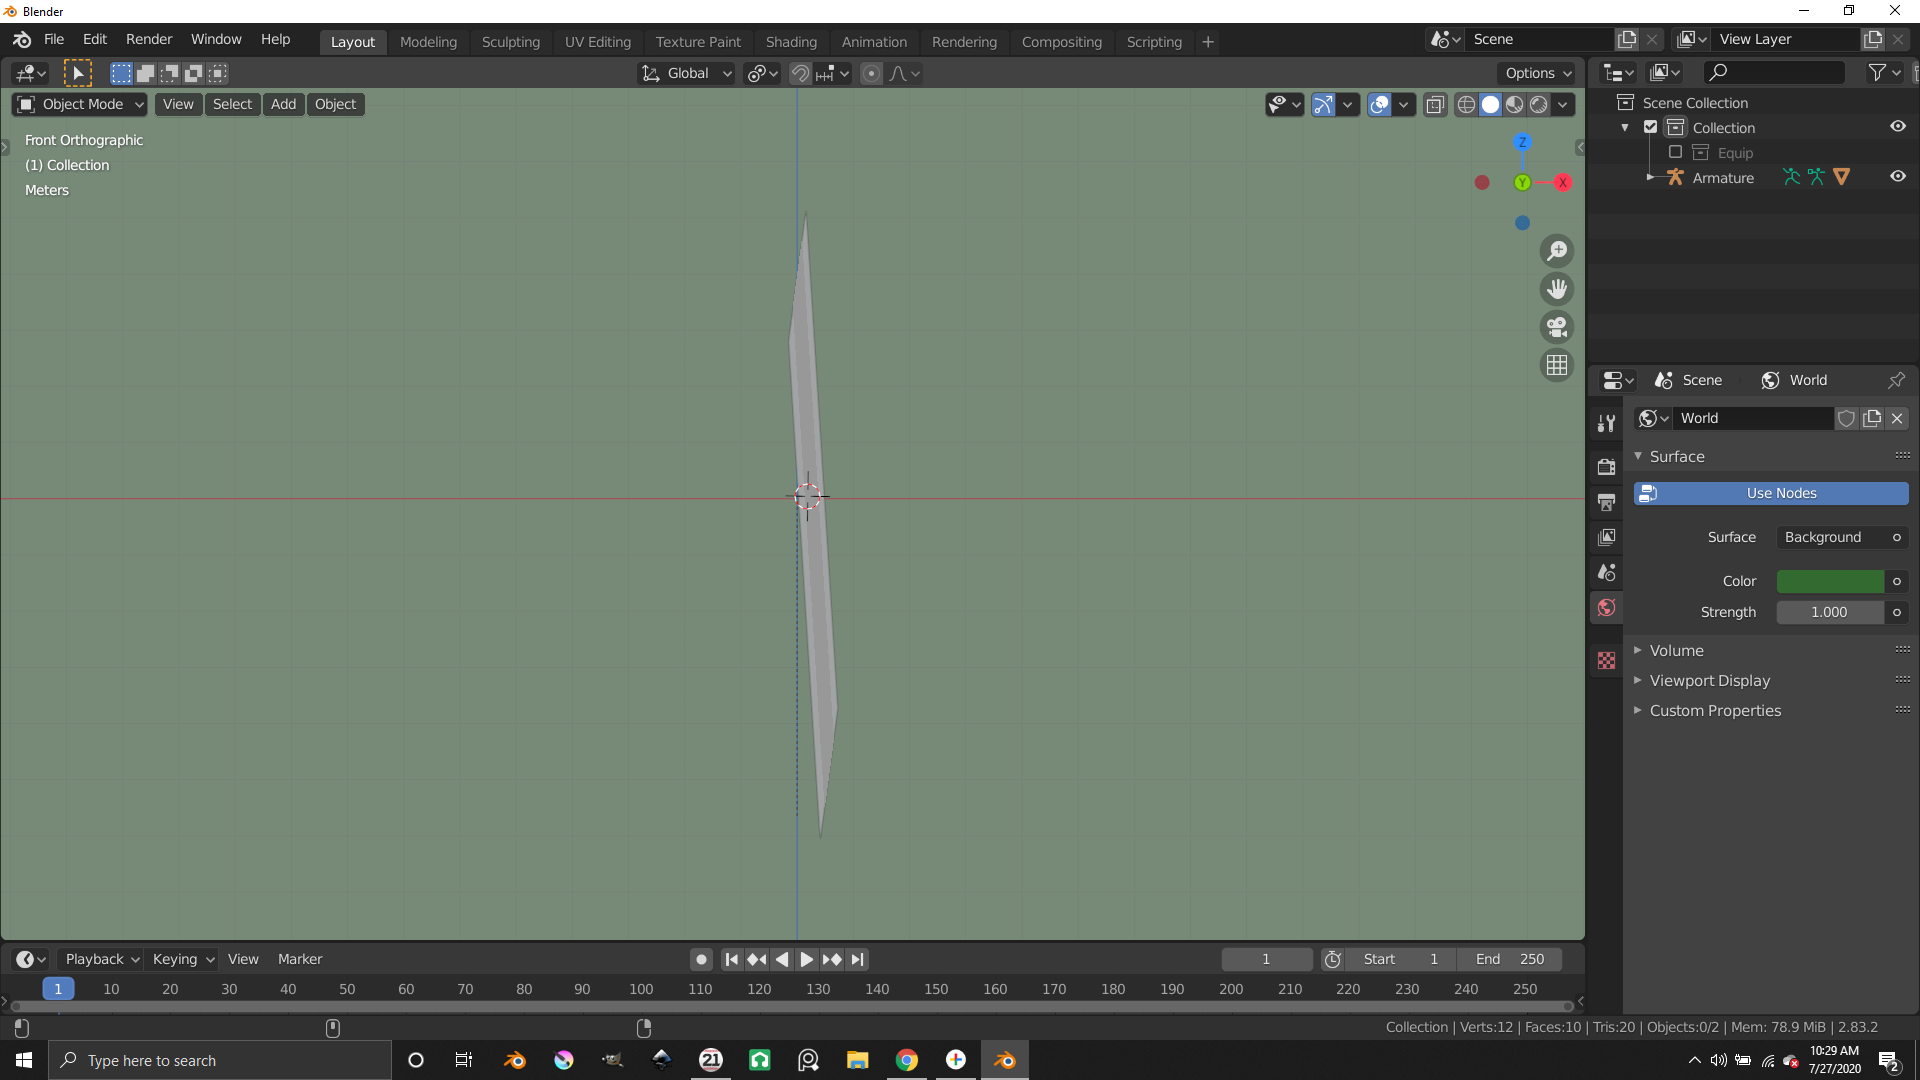Click the Use Nodes button

1771,494
